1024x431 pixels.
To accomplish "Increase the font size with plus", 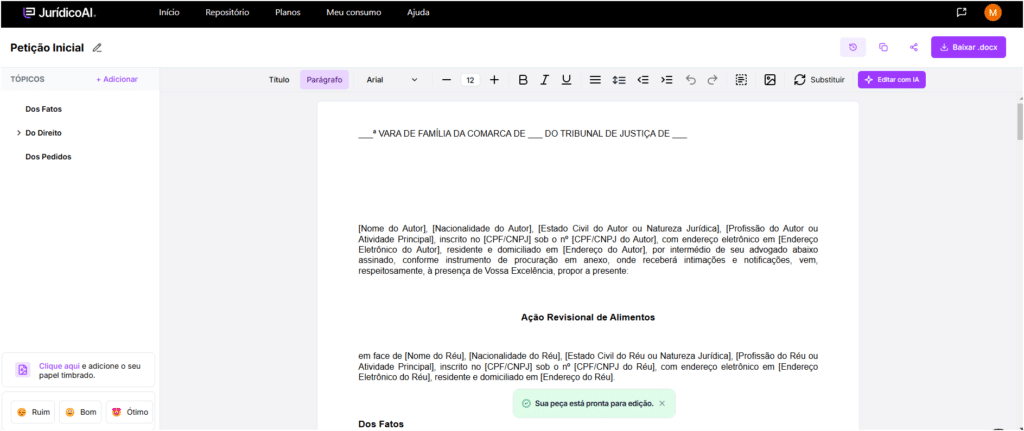I will click(494, 80).
